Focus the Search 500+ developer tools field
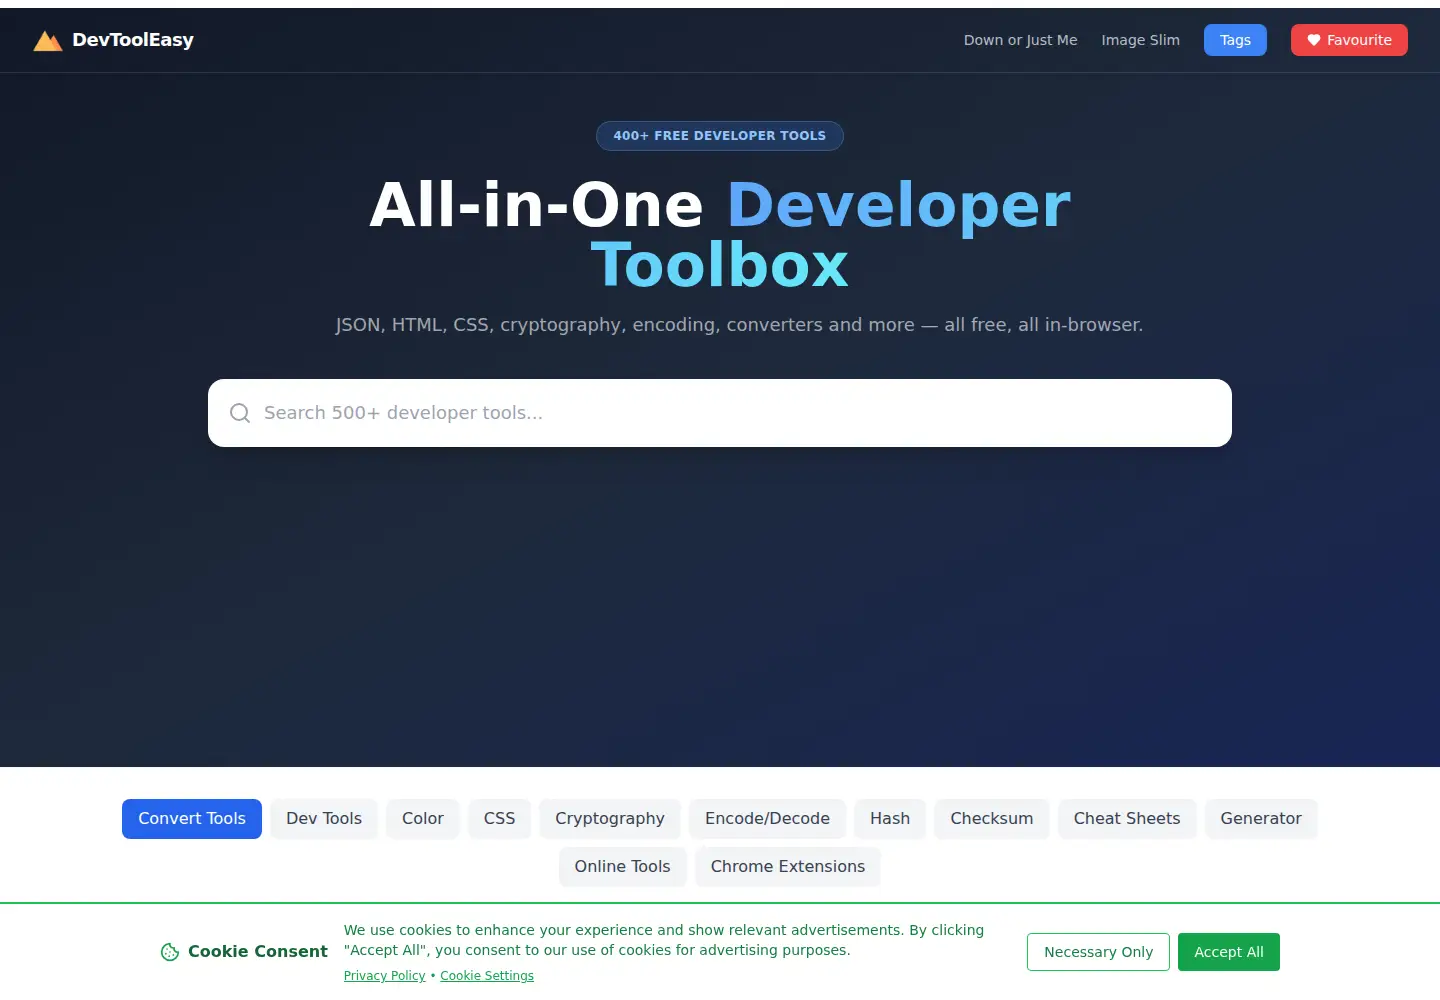1440x1000 pixels. tap(720, 413)
